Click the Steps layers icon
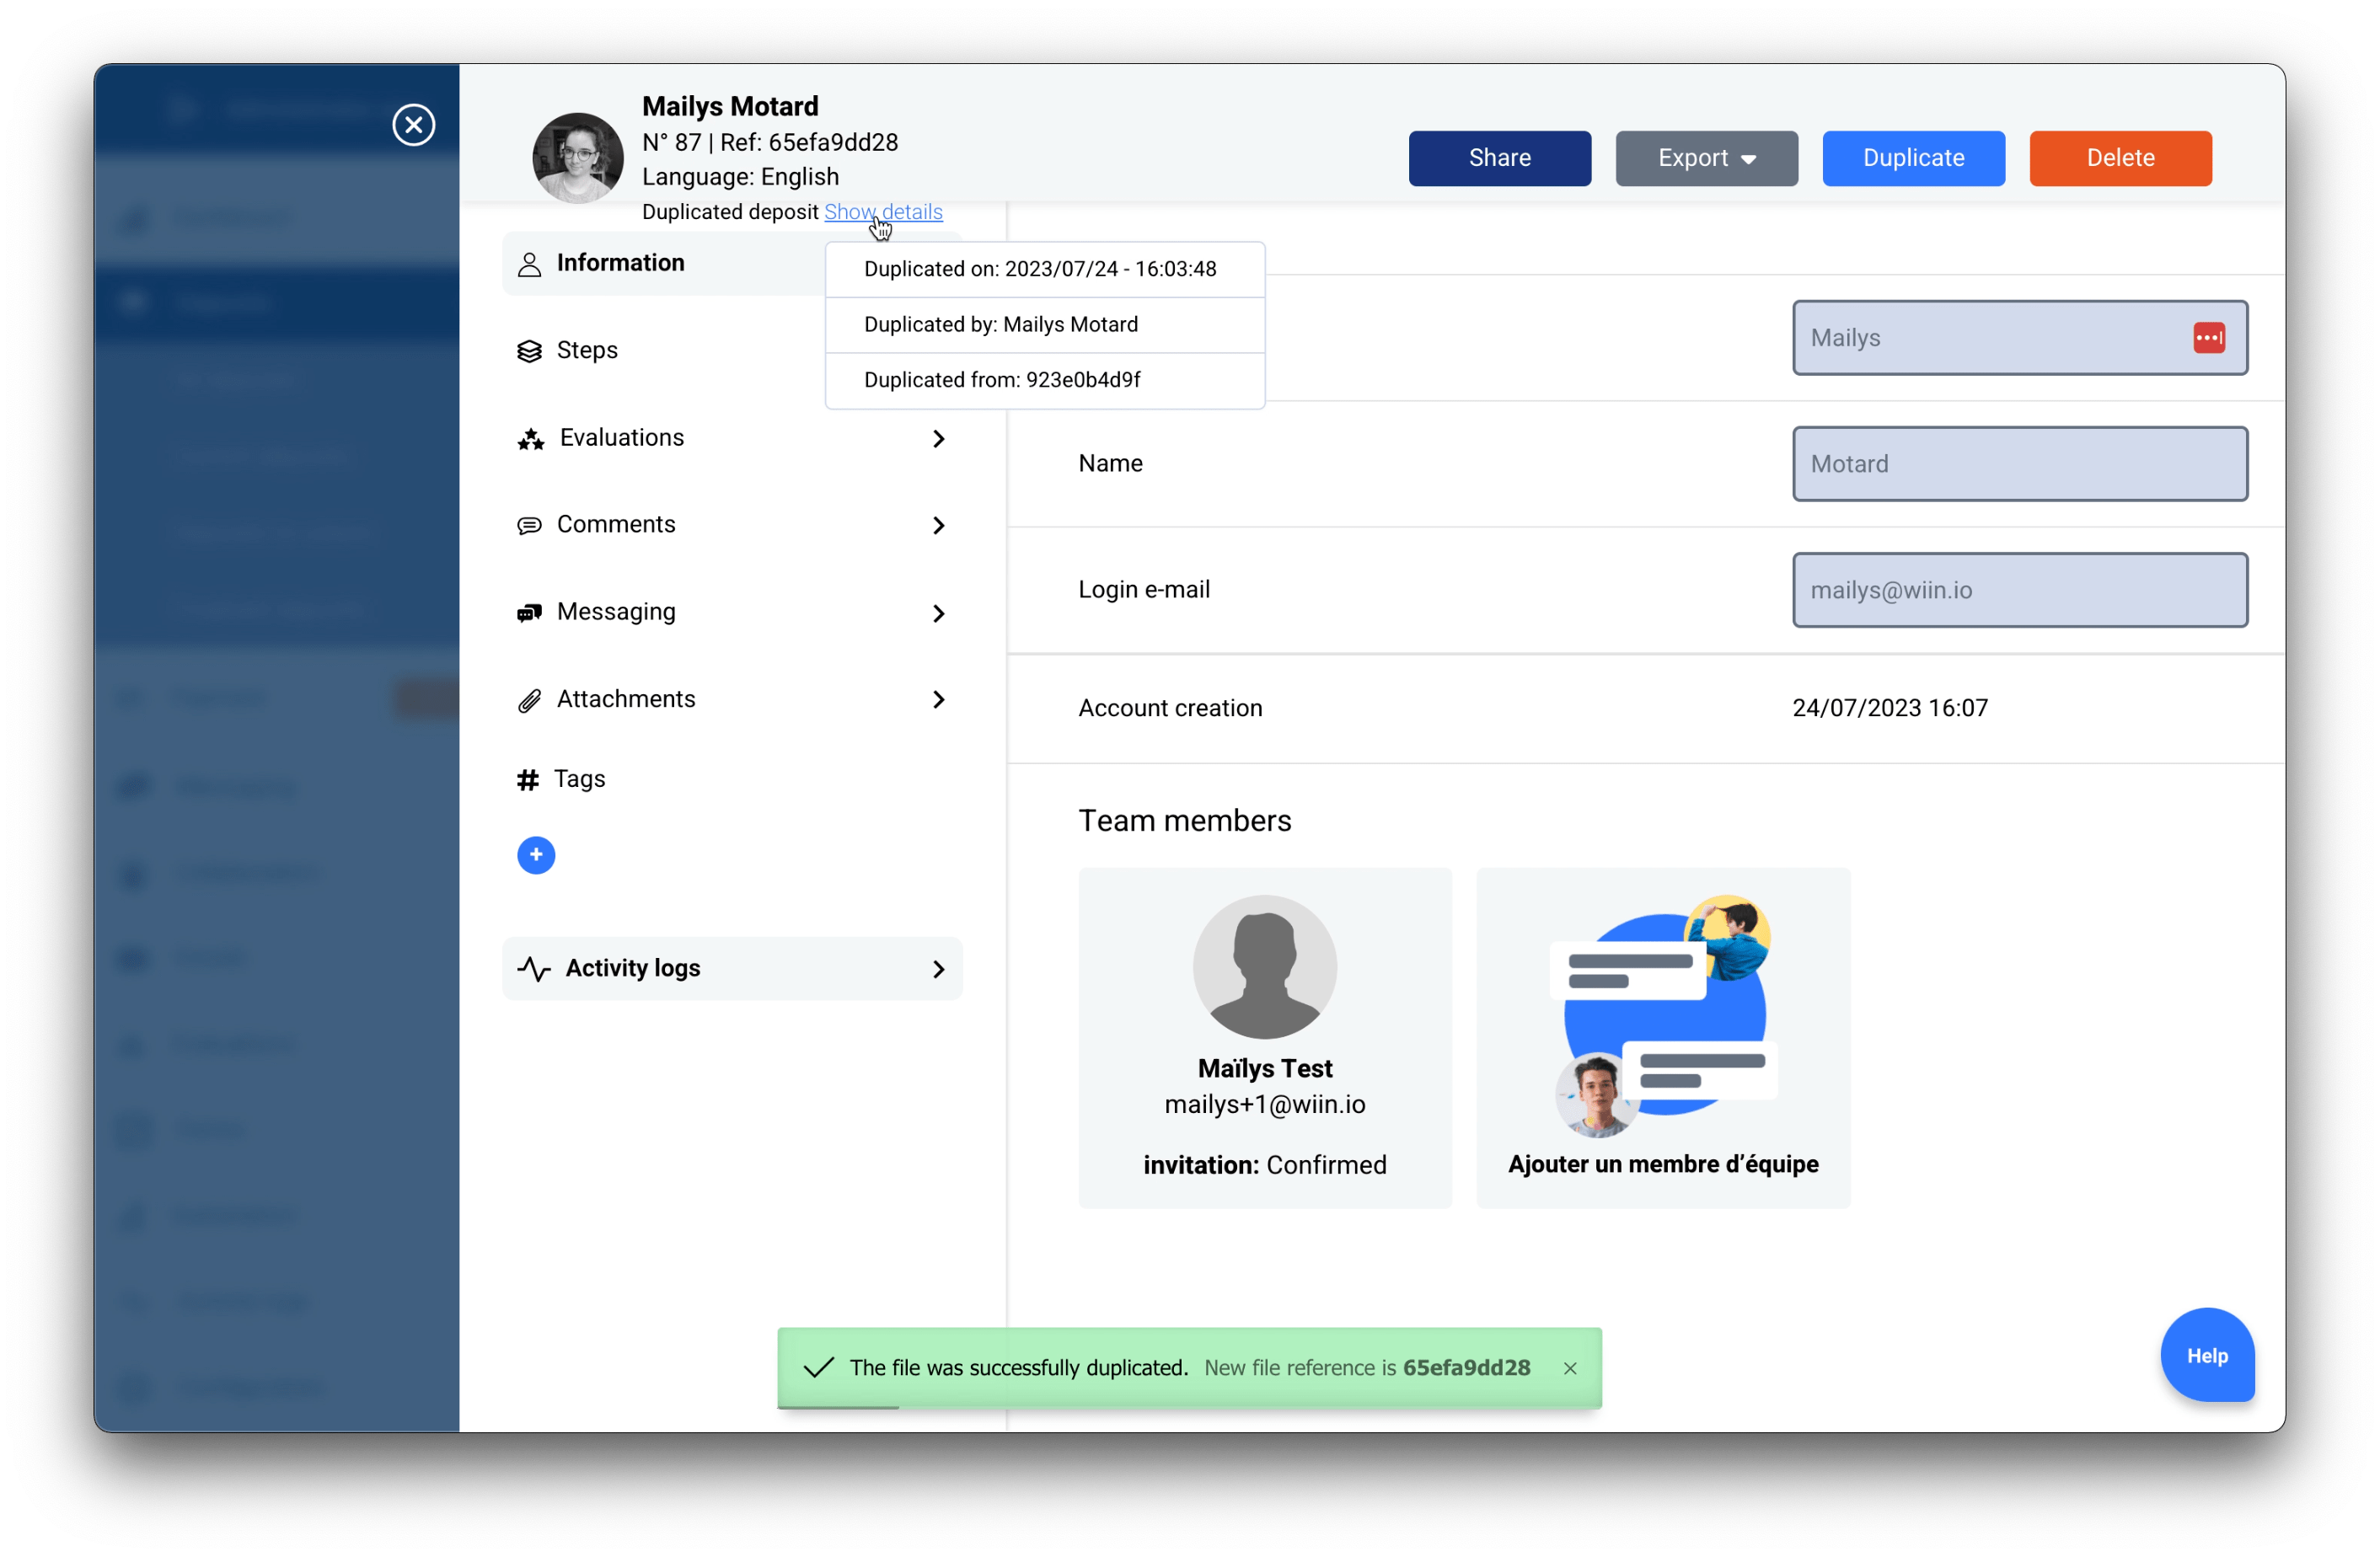Screen dimensions: 2380x1557 pos(529,351)
